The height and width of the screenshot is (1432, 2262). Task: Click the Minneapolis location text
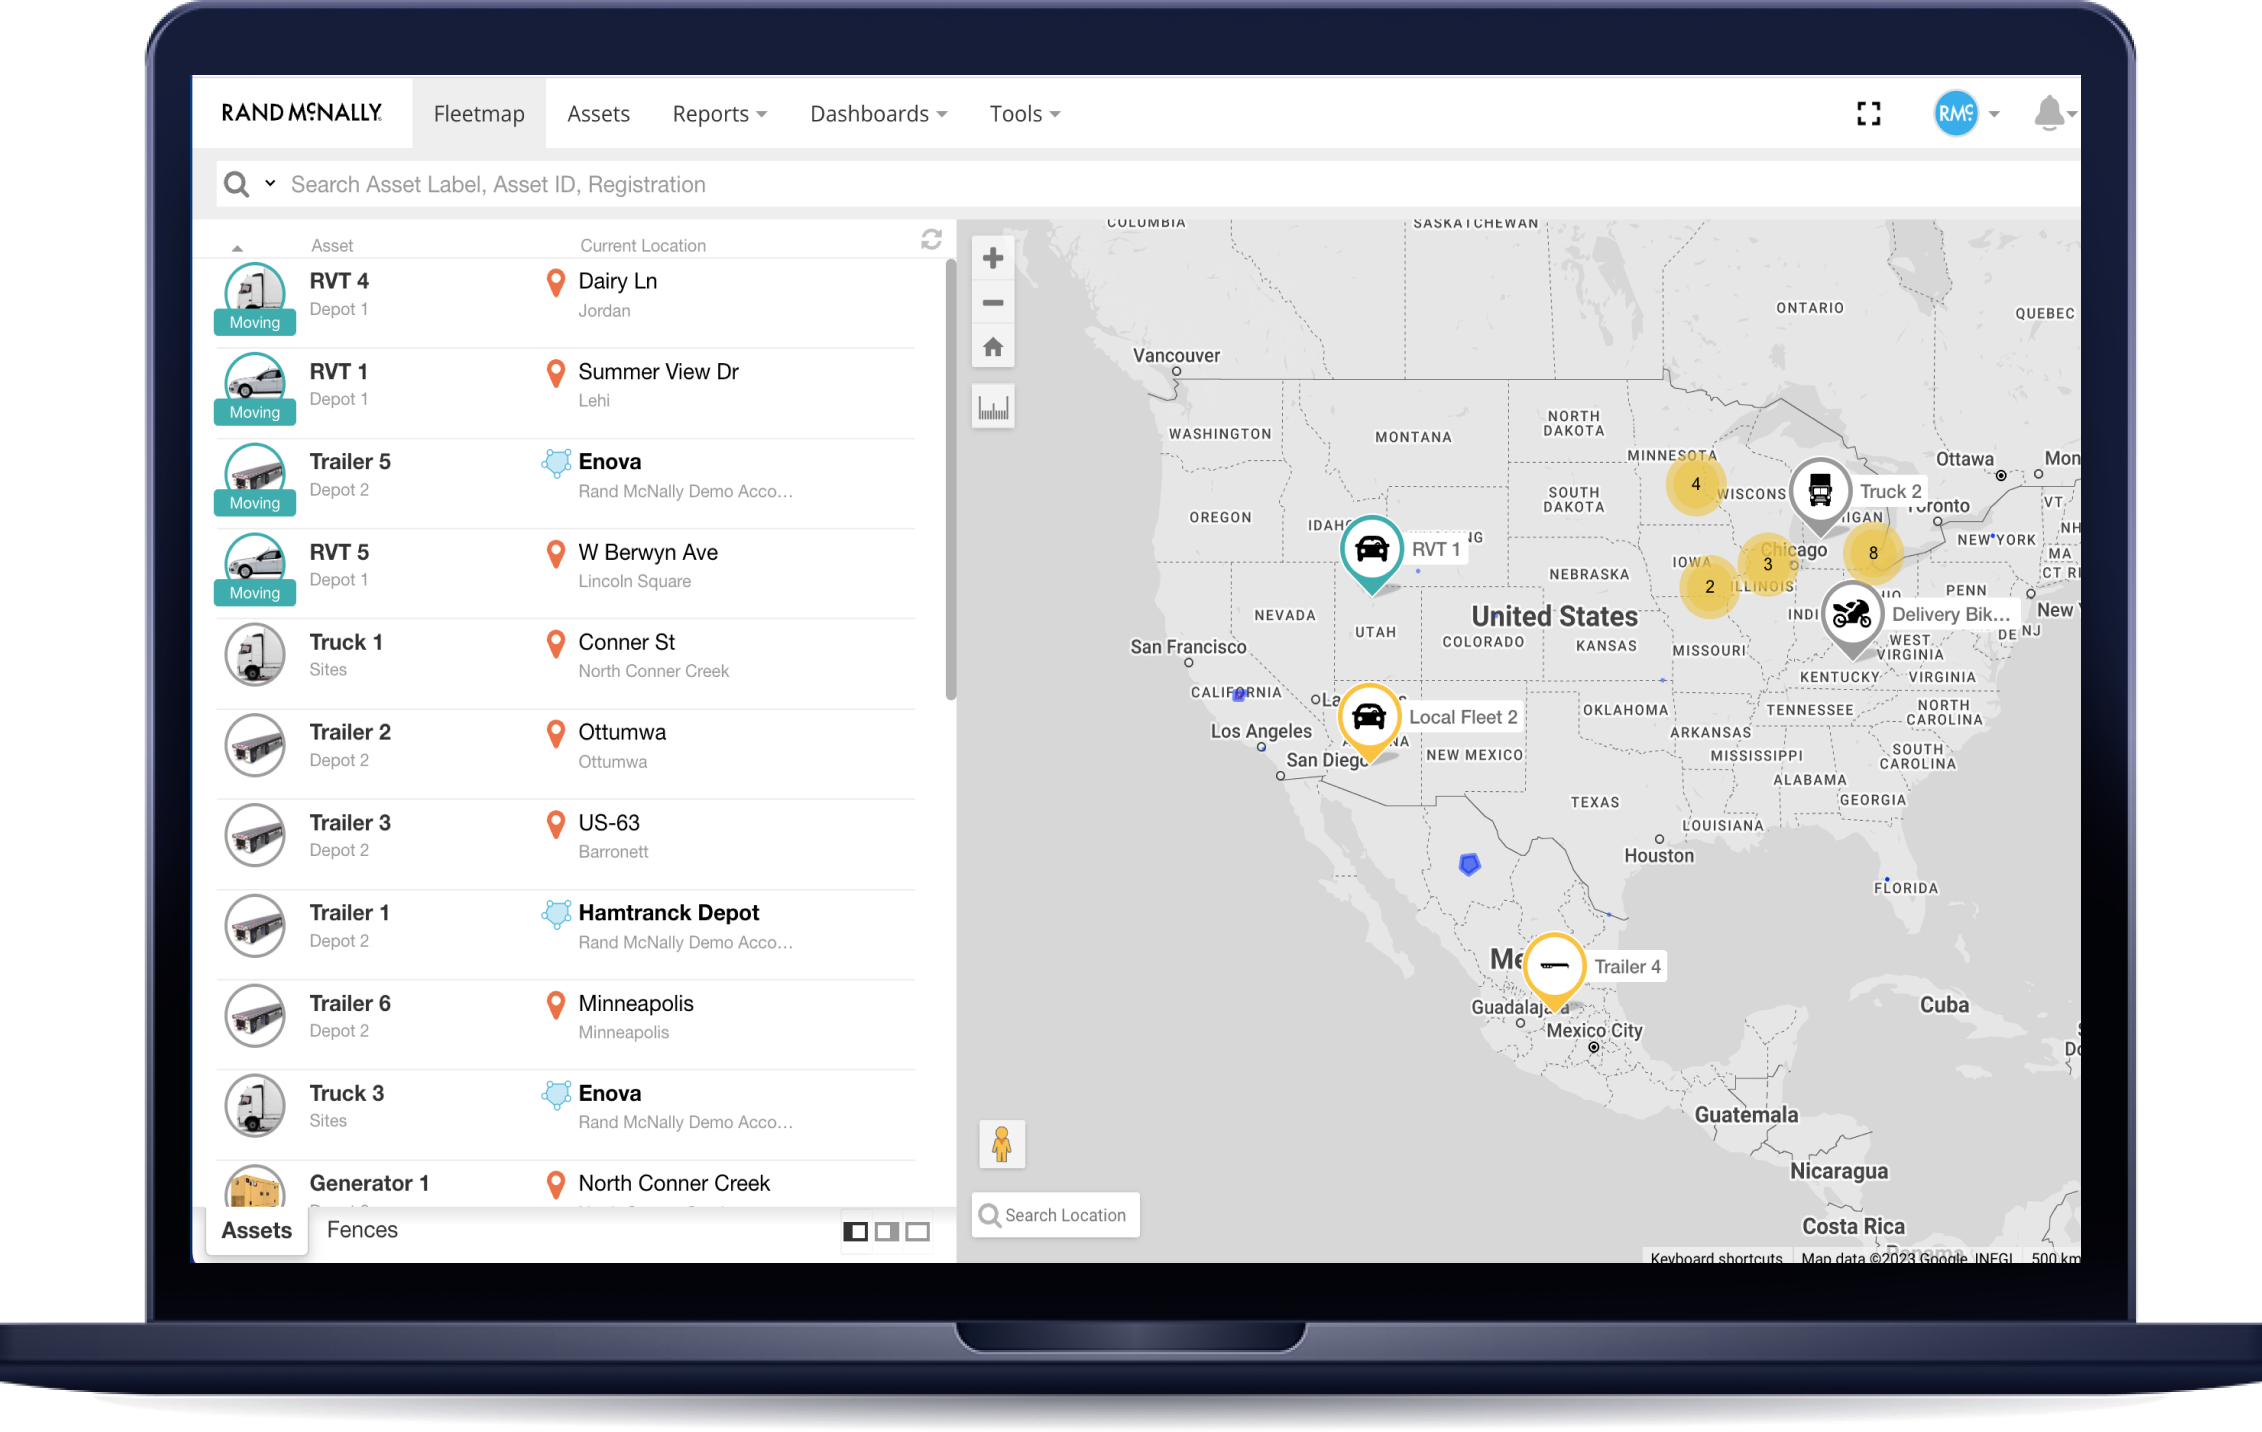pyautogui.click(x=635, y=1003)
